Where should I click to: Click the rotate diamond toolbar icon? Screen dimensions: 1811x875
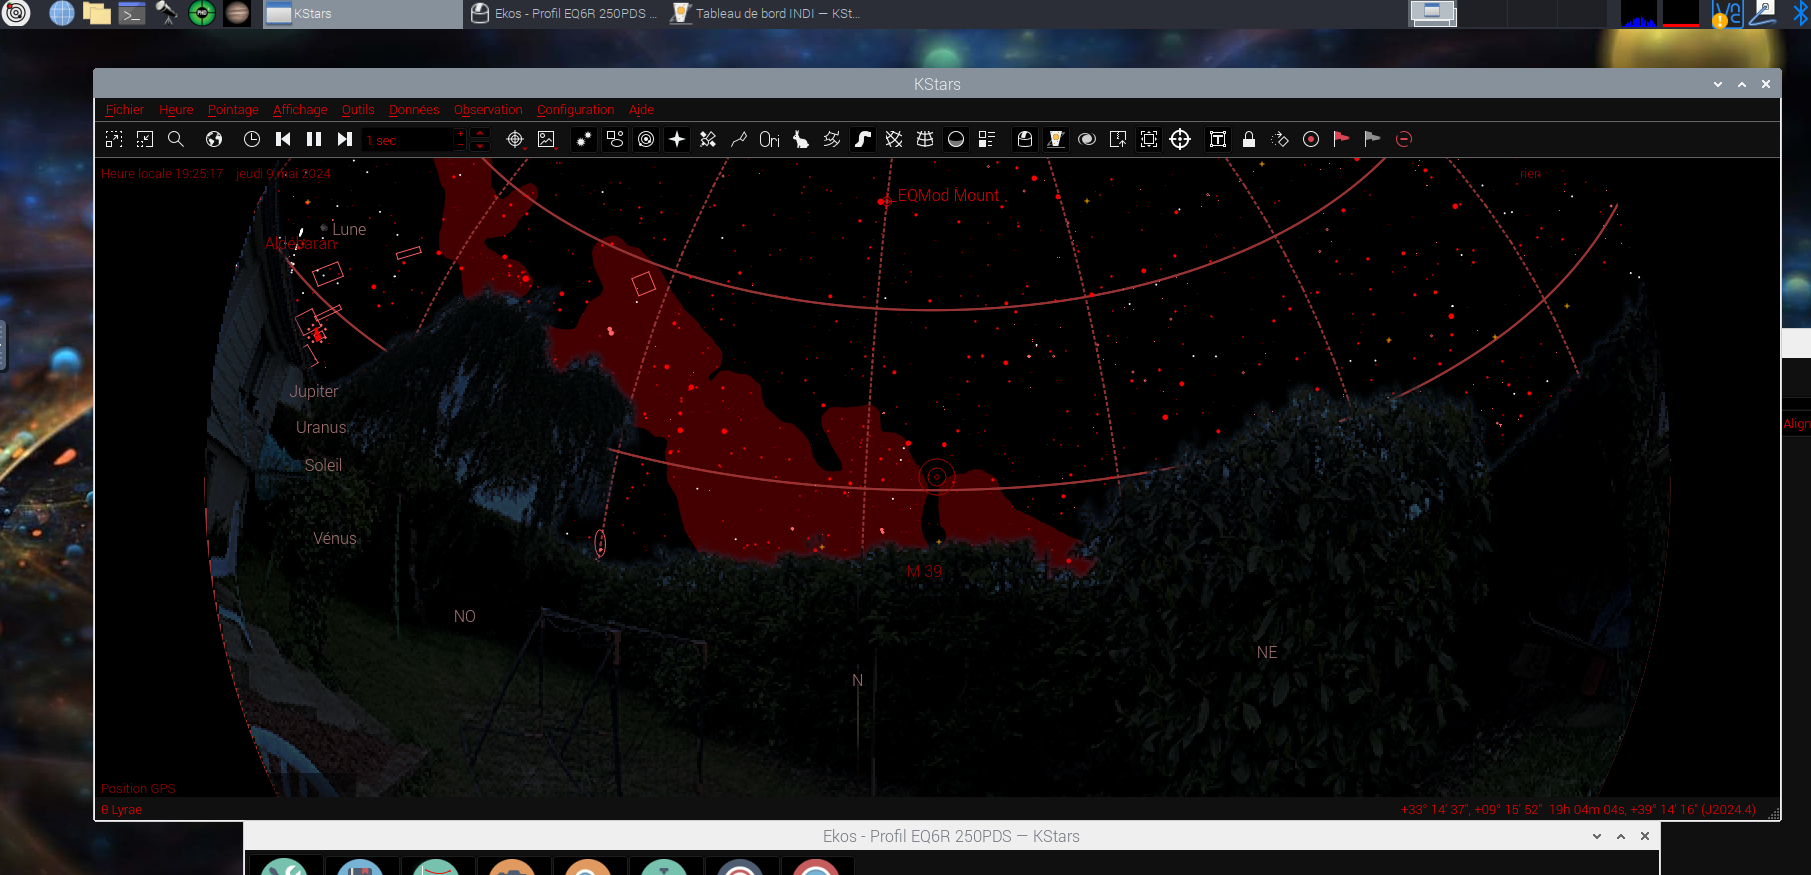[1280, 140]
